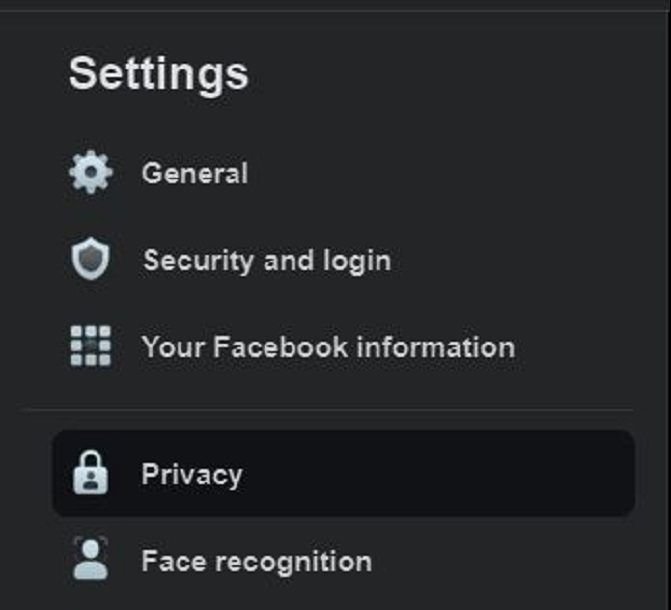The width and height of the screenshot is (671, 610).
Task: Open the Security and login label
Action: tap(266, 260)
